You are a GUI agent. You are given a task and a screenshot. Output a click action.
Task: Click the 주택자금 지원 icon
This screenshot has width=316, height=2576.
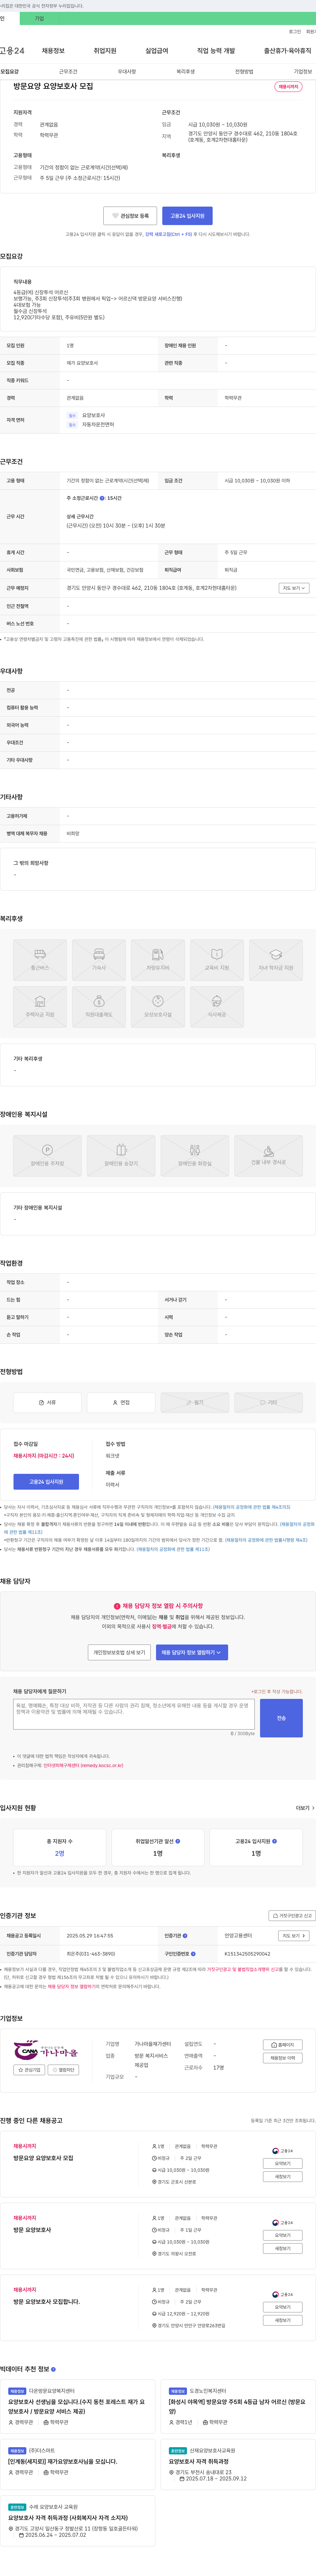coord(40,1007)
